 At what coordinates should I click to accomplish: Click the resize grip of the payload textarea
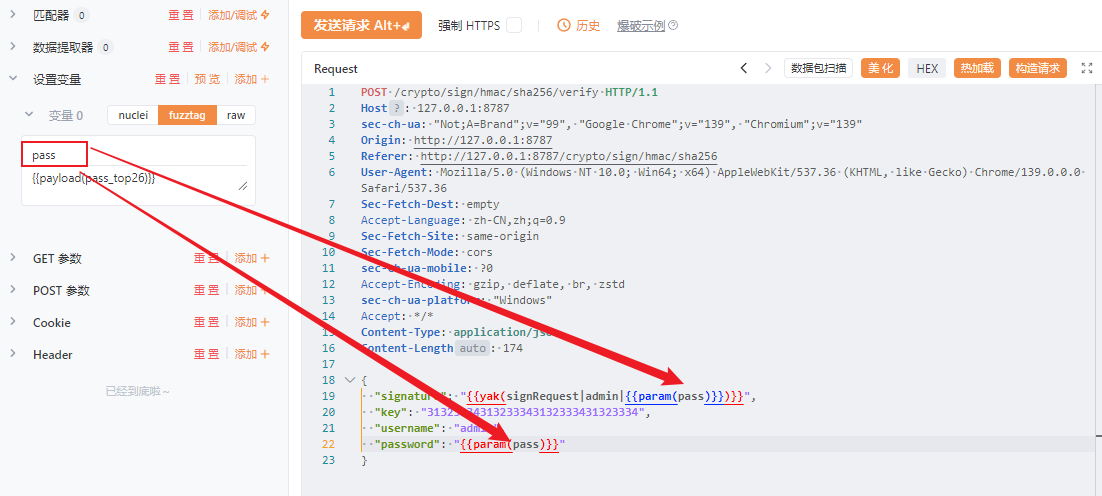pyautogui.click(x=242, y=185)
